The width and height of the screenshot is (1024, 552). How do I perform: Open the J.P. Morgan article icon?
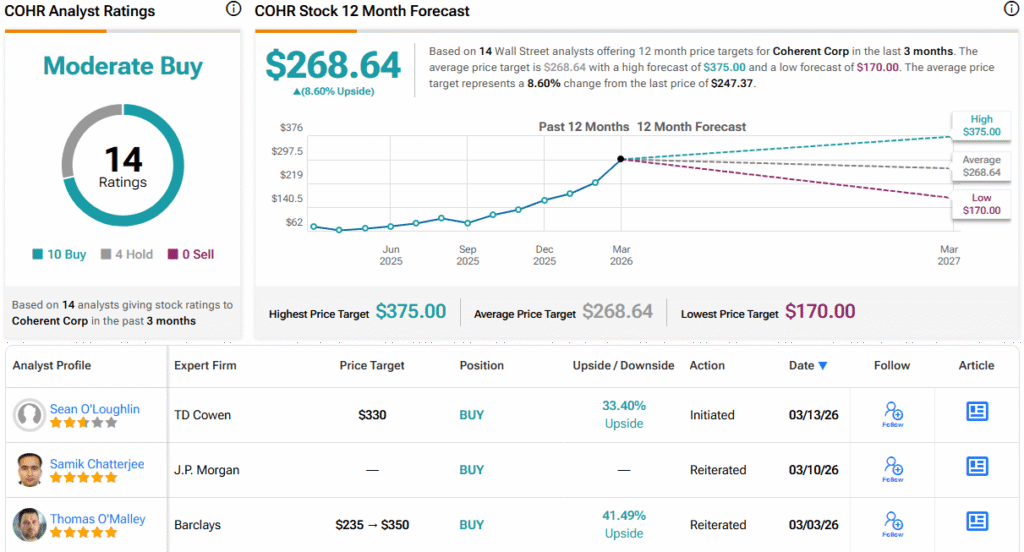click(977, 467)
